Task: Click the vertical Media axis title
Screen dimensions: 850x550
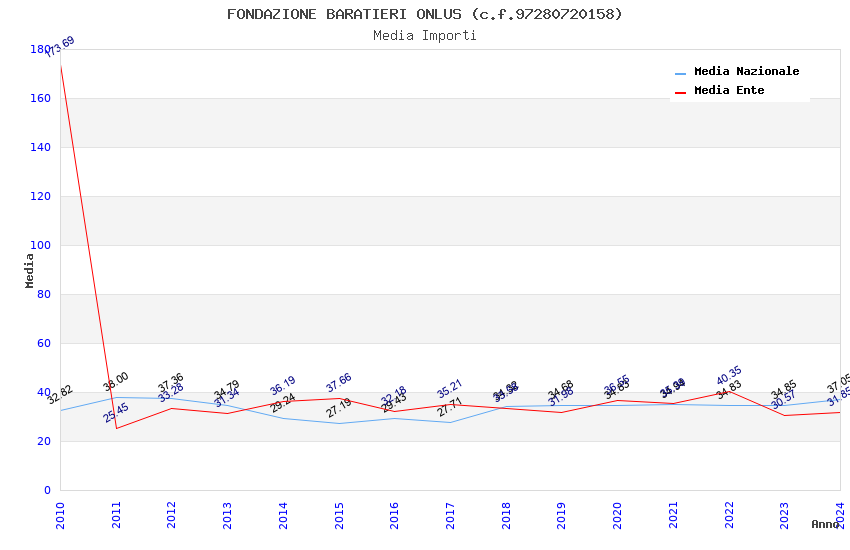Action: click(29, 270)
